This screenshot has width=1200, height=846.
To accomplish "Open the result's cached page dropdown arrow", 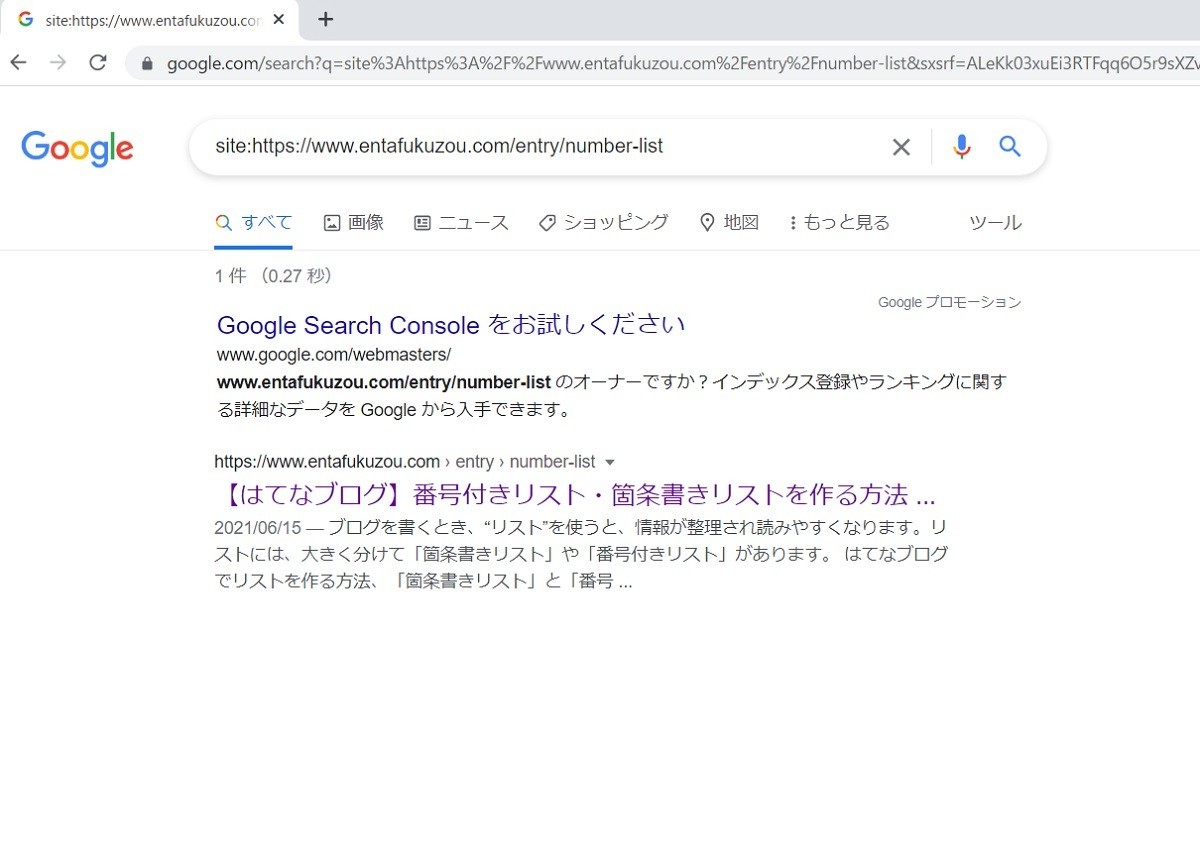I will click(610, 462).
